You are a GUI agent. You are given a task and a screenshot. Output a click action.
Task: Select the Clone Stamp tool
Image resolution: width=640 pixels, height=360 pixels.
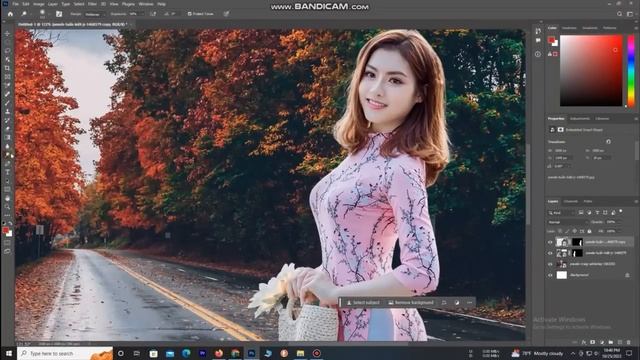tap(7, 111)
